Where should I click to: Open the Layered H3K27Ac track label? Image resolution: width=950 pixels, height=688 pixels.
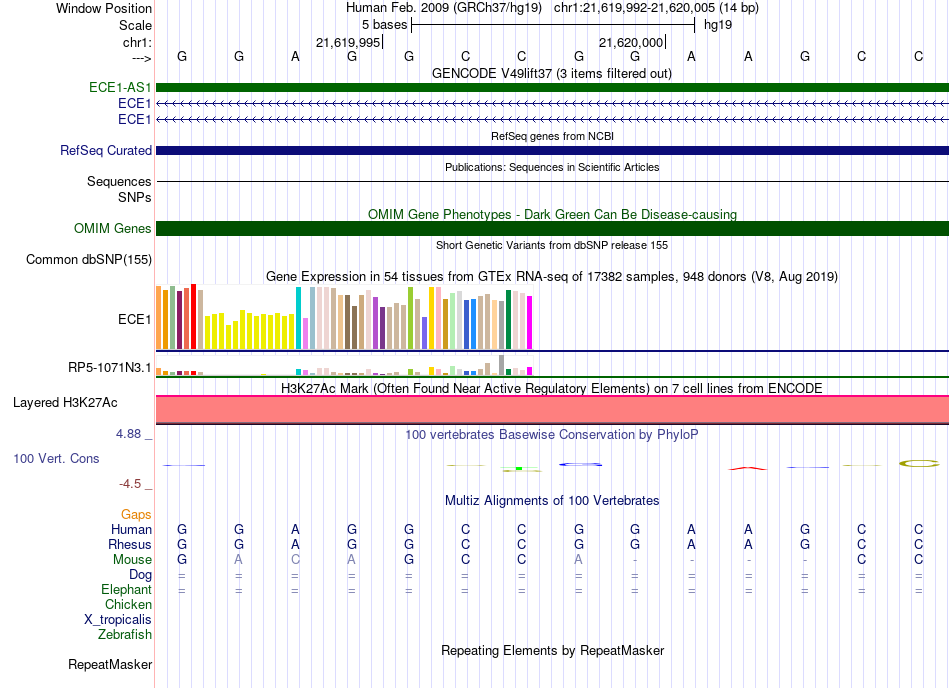point(65,403)
